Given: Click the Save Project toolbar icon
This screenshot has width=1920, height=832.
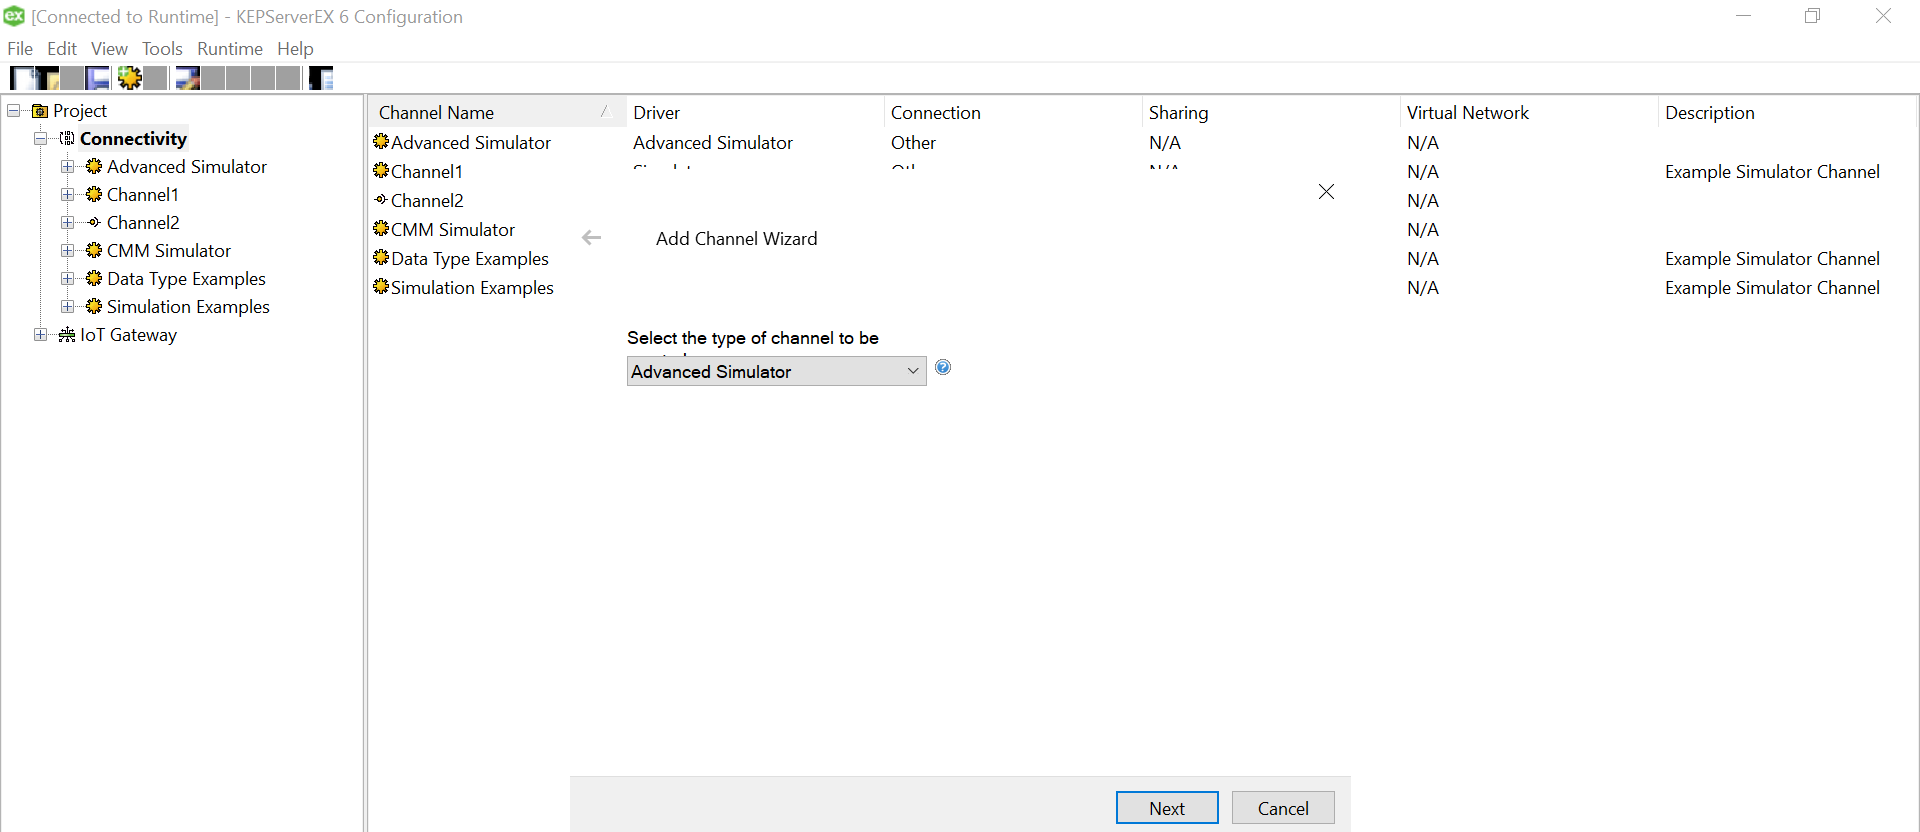Looking at the screenshot, I should (x=98, y=78).
